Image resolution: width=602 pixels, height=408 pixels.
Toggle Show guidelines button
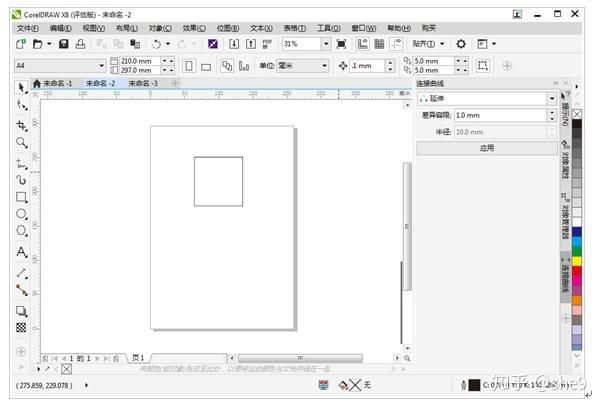pos(396,44)
